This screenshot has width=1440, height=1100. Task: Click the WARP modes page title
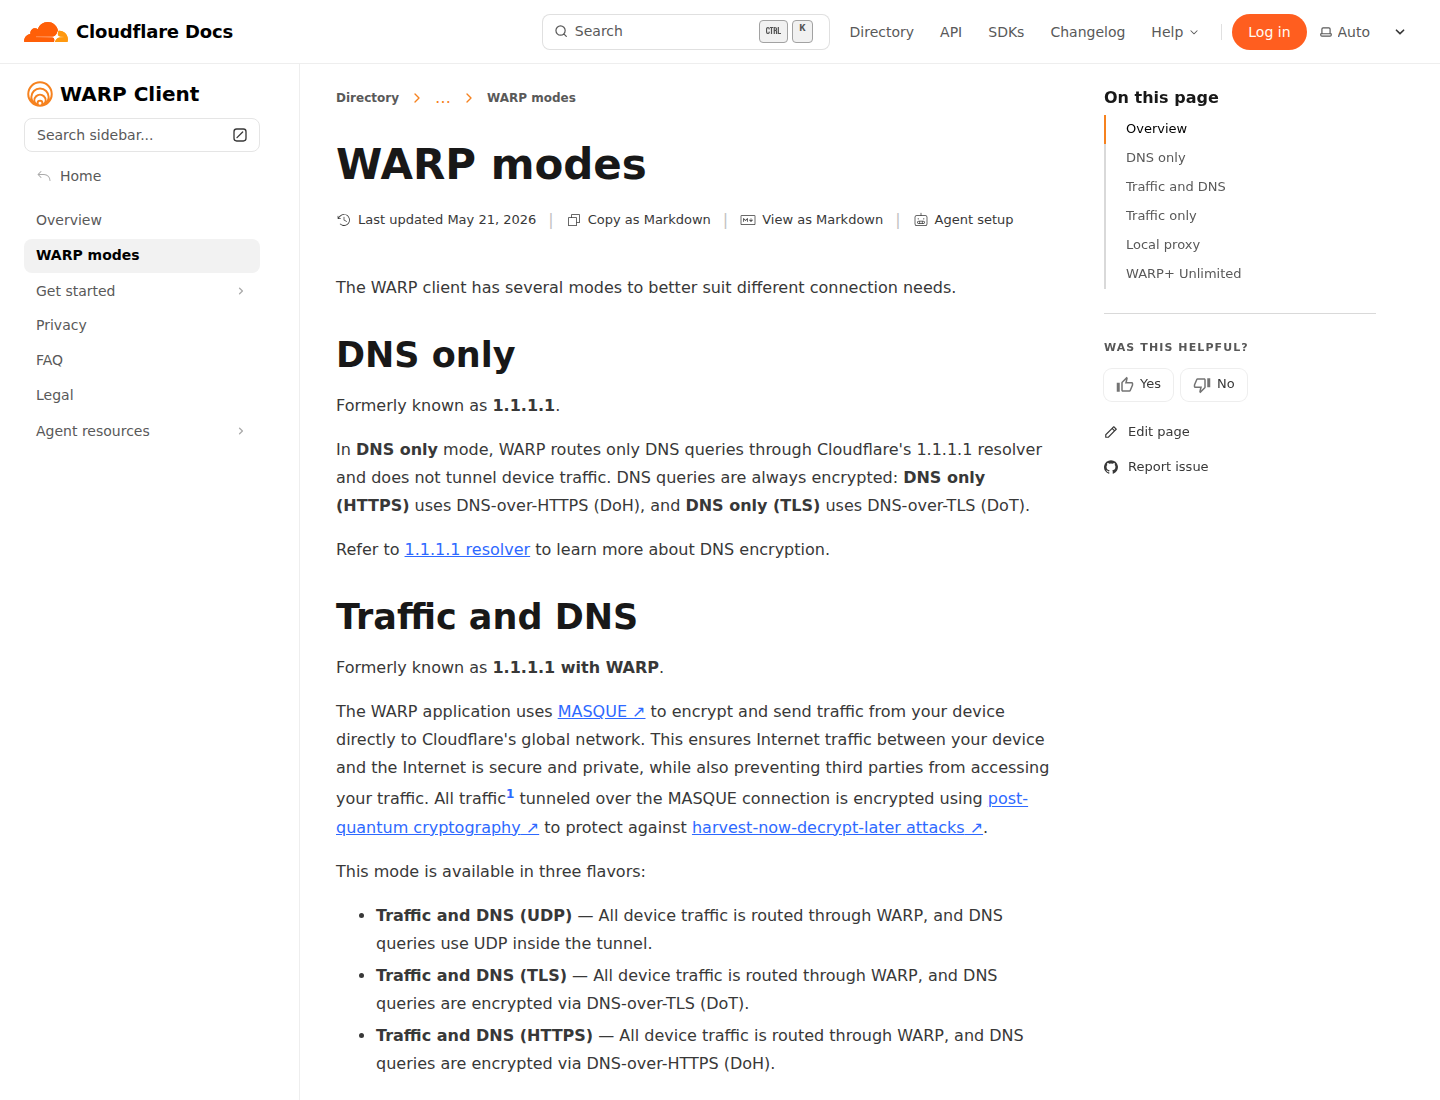[491, 164]
